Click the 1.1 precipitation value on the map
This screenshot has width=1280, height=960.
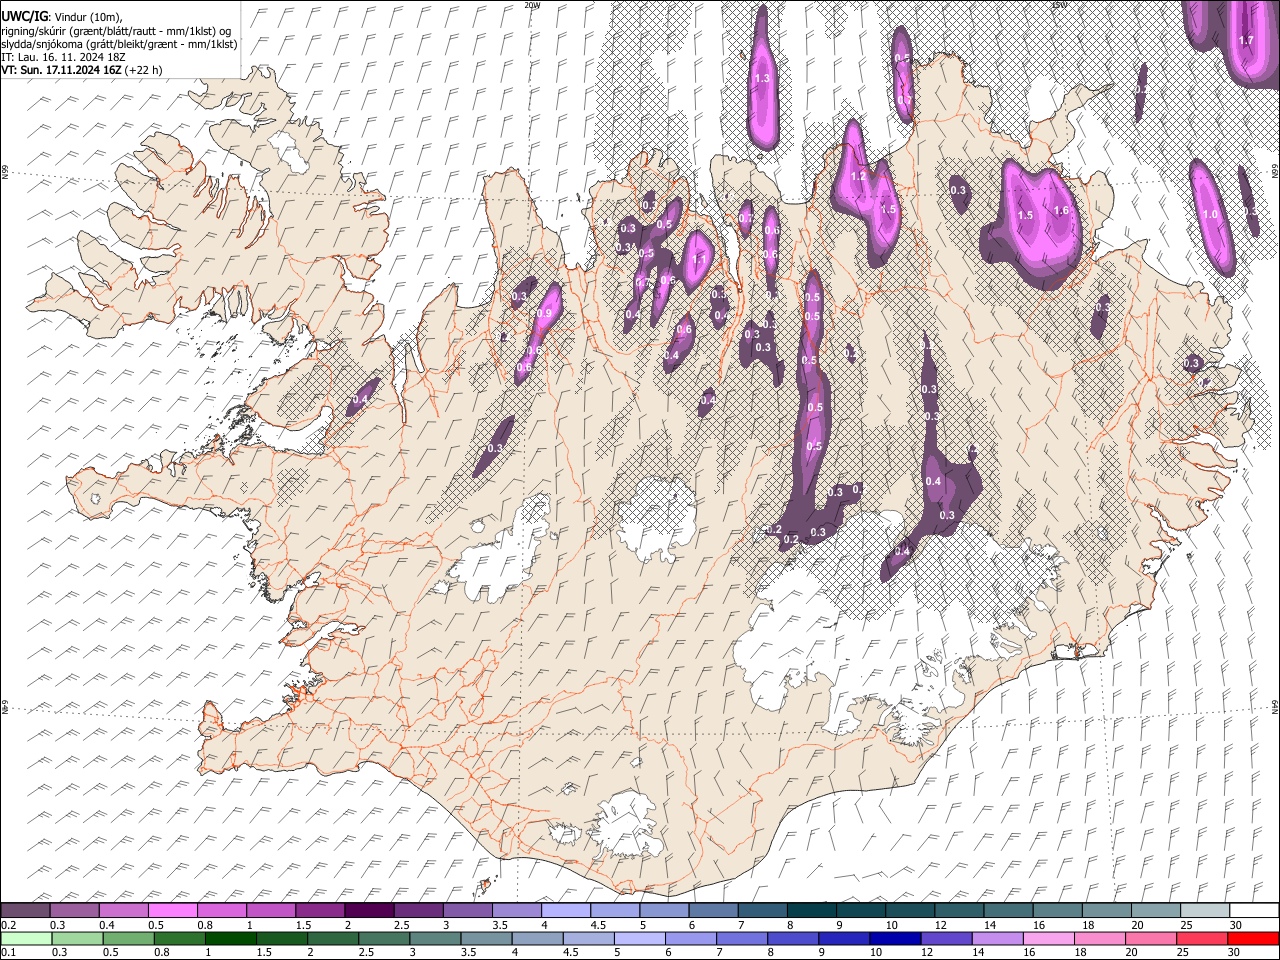click(x=700, y=258)
